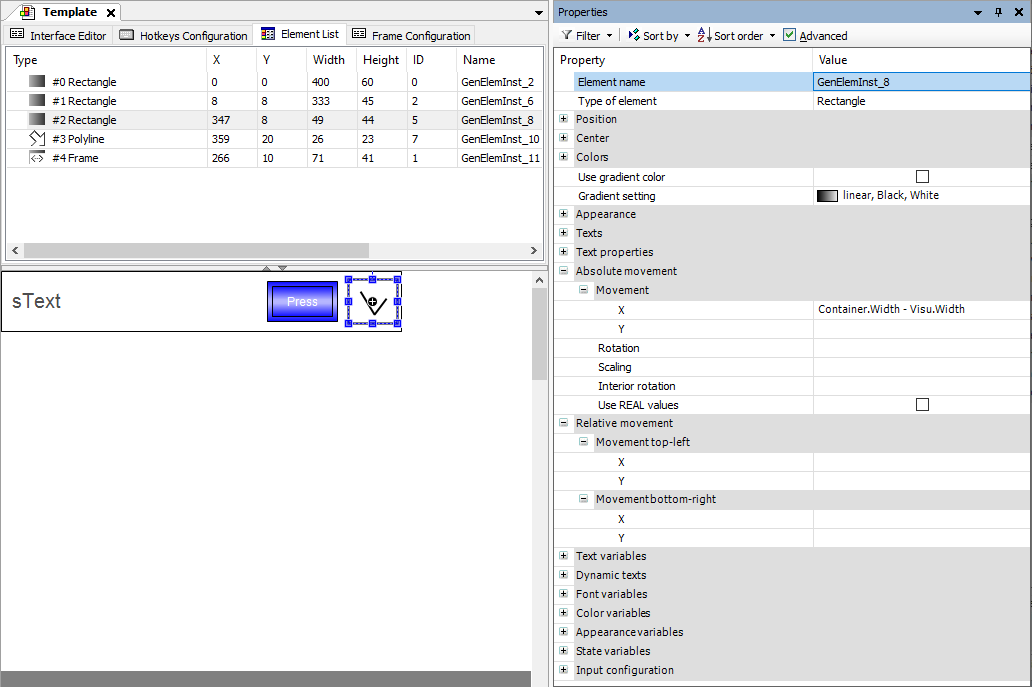Expand the Input configuration group
This screenshot has width=1032, height=687.
point(565,670)
